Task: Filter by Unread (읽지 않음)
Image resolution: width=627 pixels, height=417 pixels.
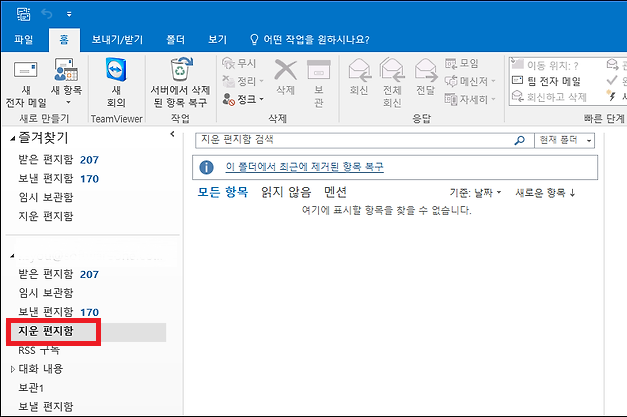Action: click(x=284, y=192)
